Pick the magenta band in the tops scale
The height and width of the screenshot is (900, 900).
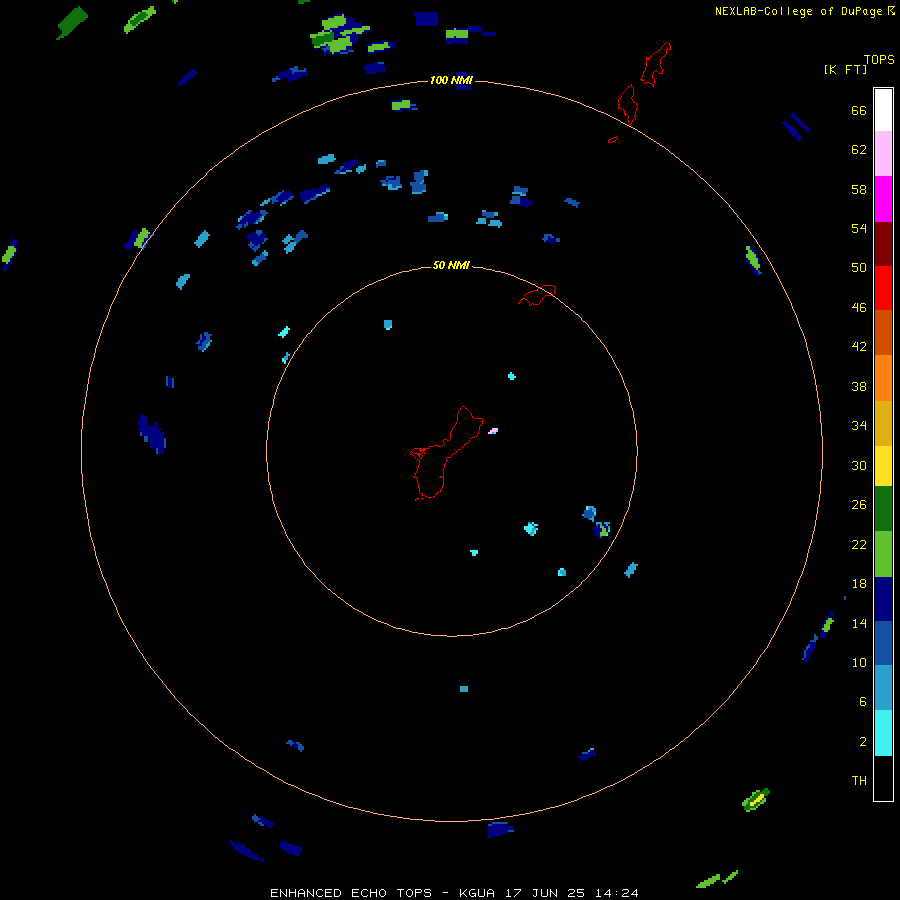coord(883,199)
